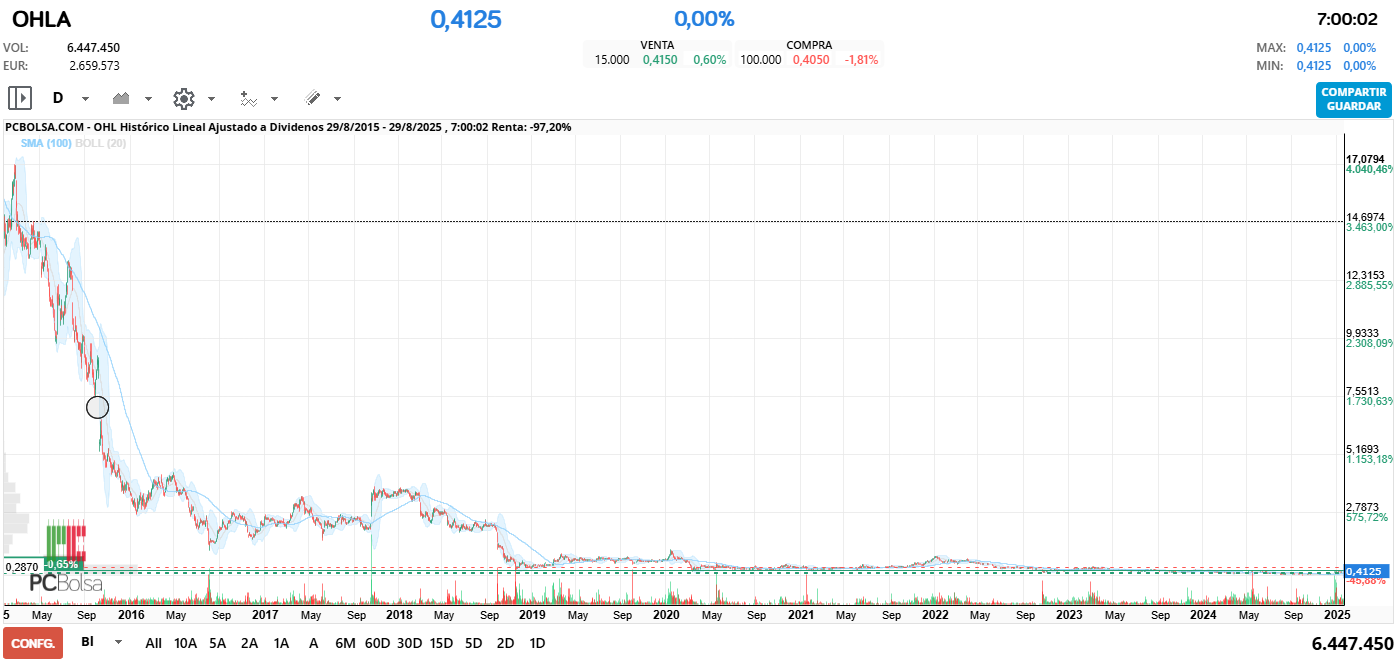Click the time 7:00:02 in header
1396x663 pixels.
pos(1347,19)
